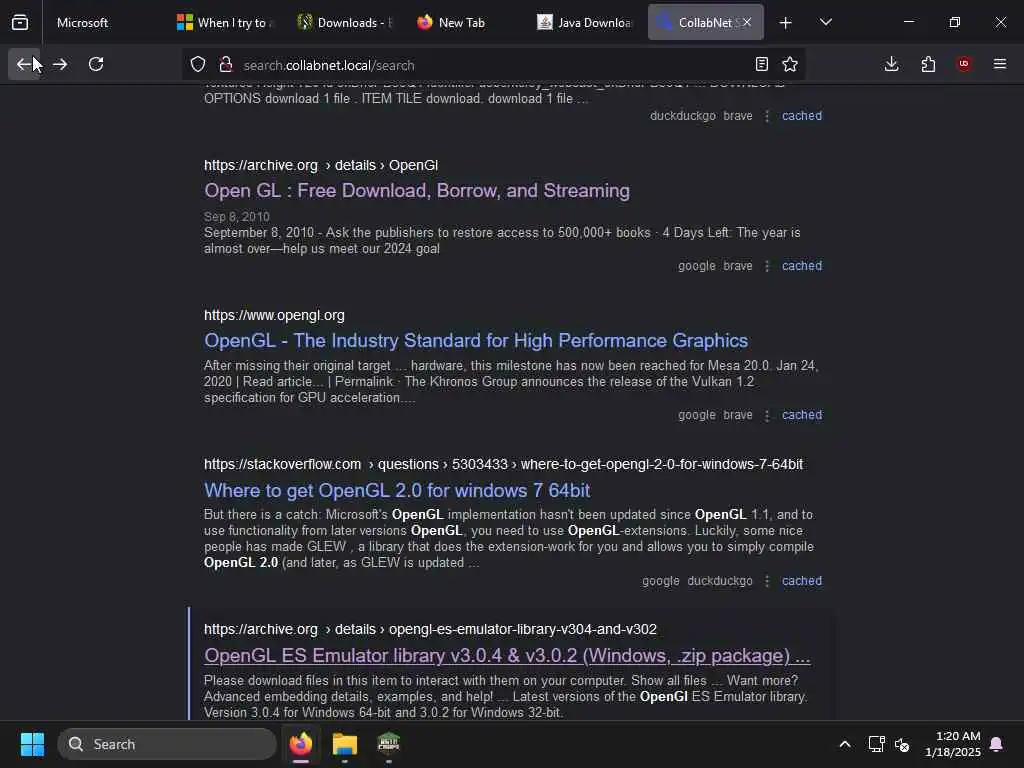Click the archive.org opengl-es-emulator URL text
Screen dimensions: 1024x768
click(430, 629)
